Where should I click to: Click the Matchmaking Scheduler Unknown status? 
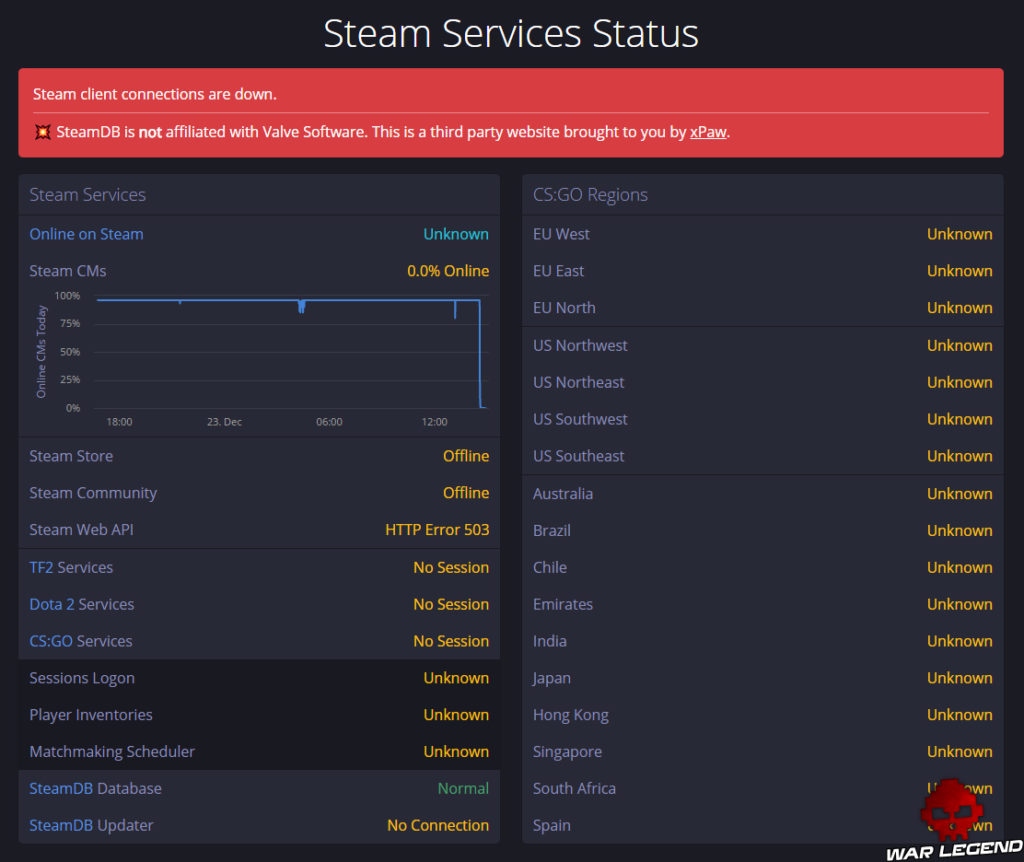(456, 751)
